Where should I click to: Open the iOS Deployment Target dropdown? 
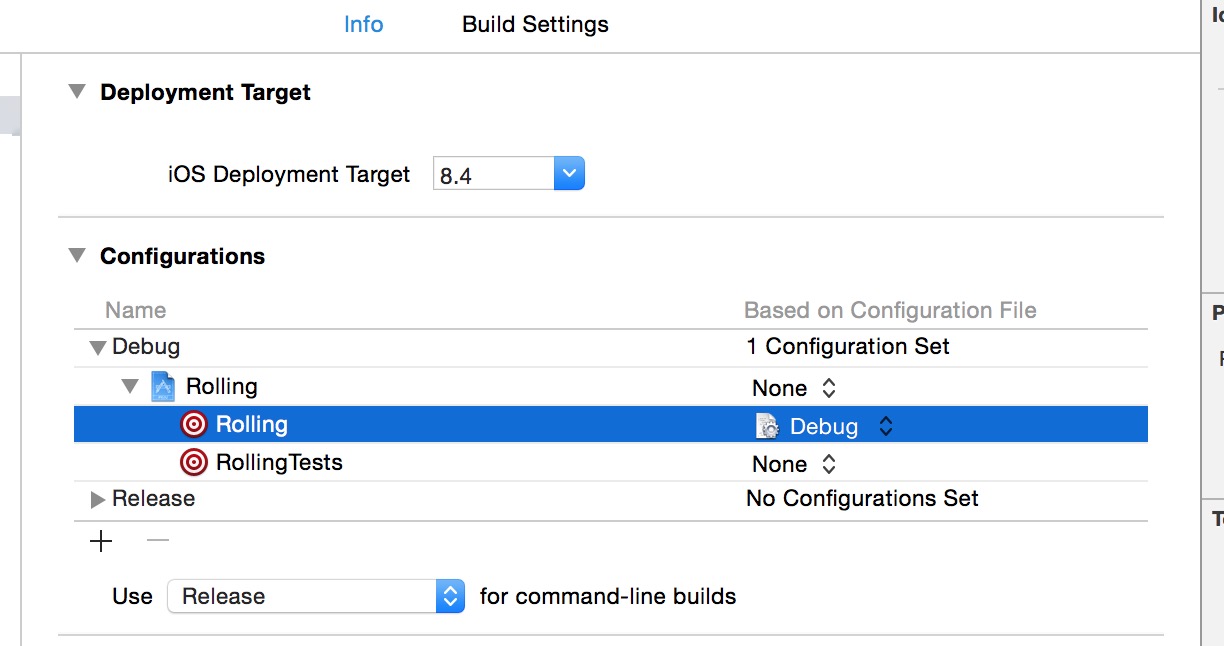click(568, 174)
